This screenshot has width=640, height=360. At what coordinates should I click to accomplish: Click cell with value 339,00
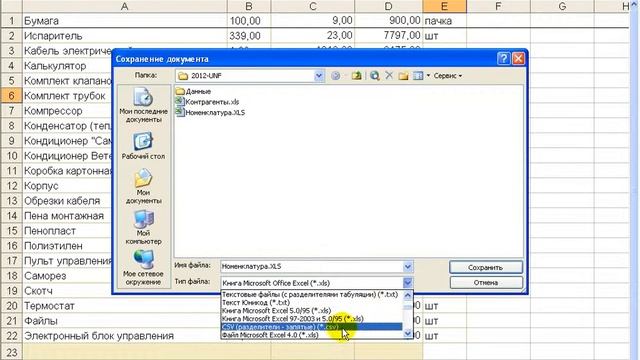(249, 36)
